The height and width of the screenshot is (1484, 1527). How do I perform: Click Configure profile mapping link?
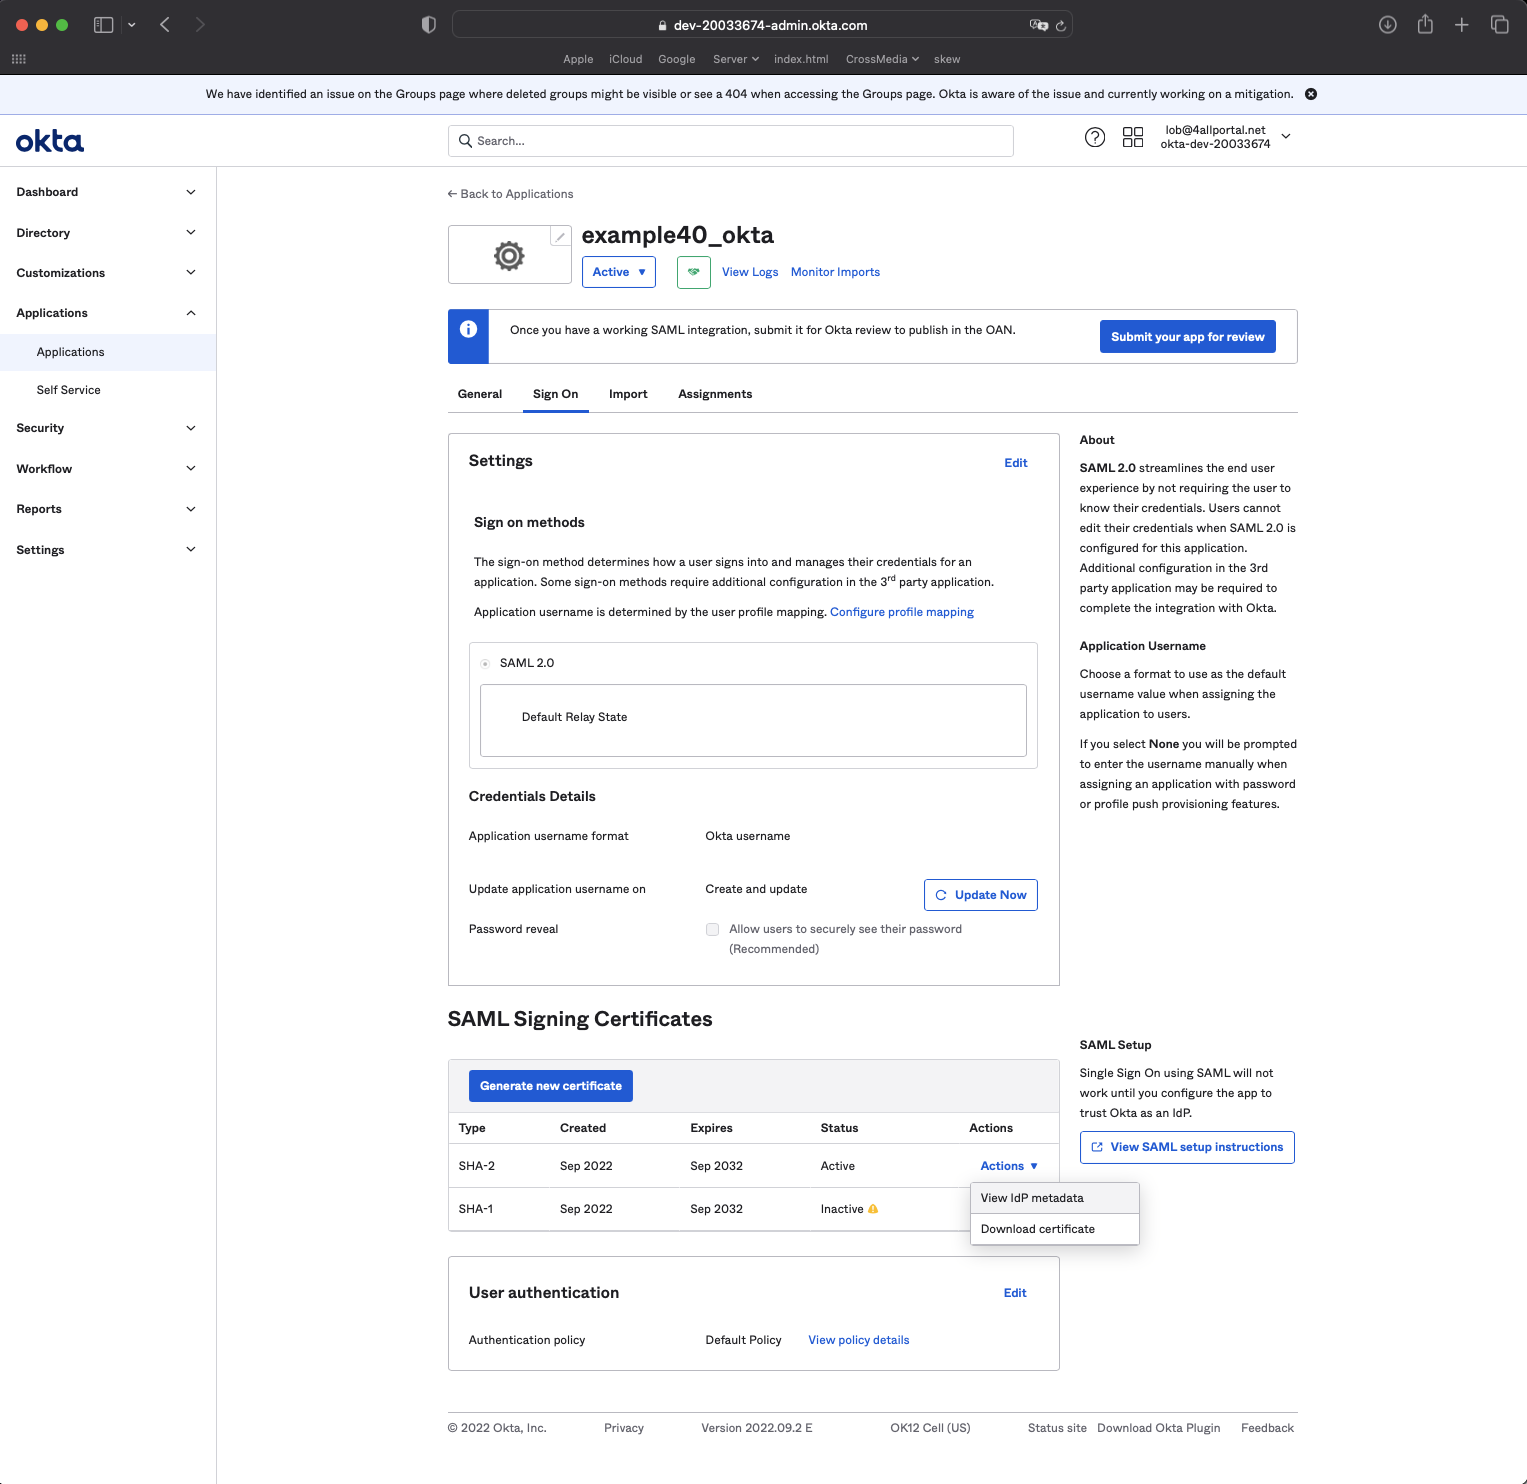[902, 612]
